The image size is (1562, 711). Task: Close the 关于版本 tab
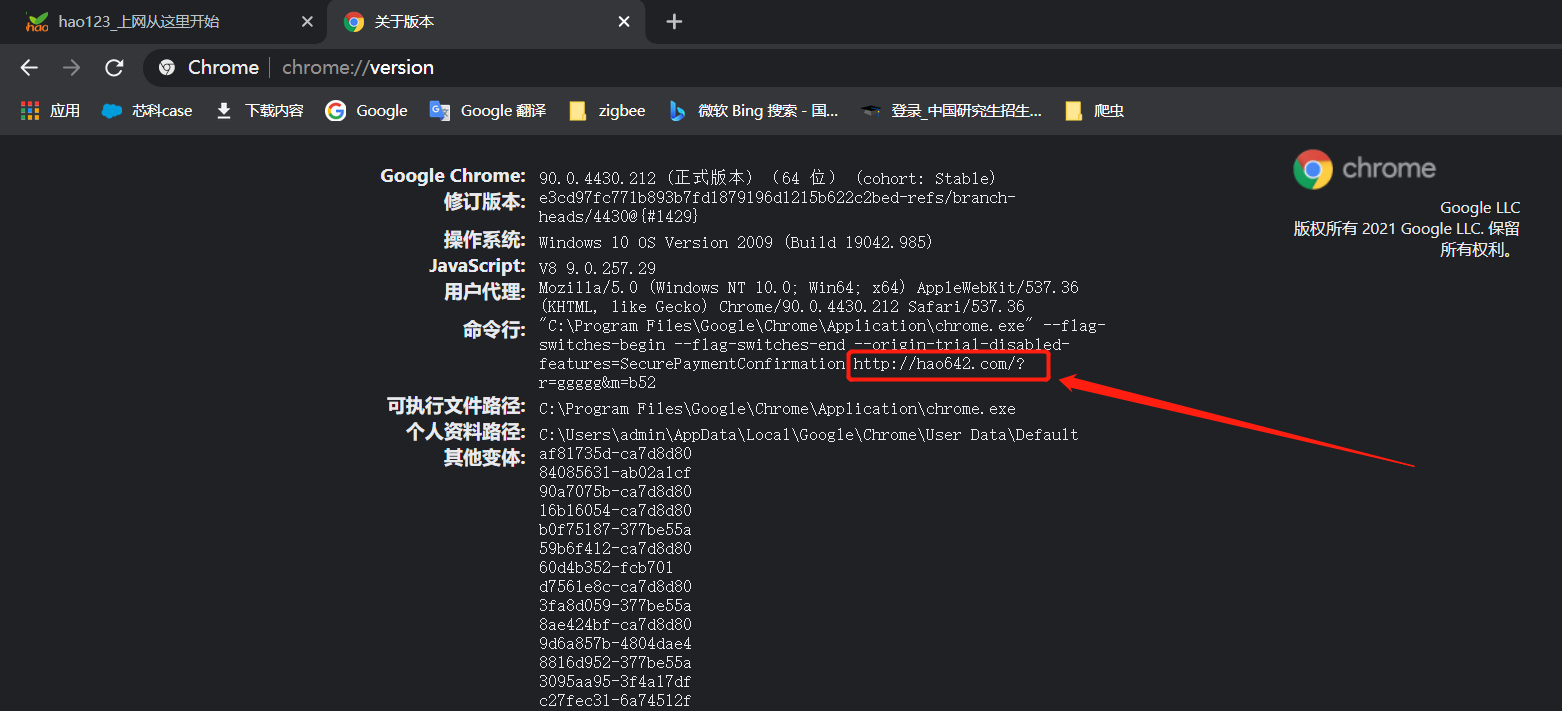624,21
